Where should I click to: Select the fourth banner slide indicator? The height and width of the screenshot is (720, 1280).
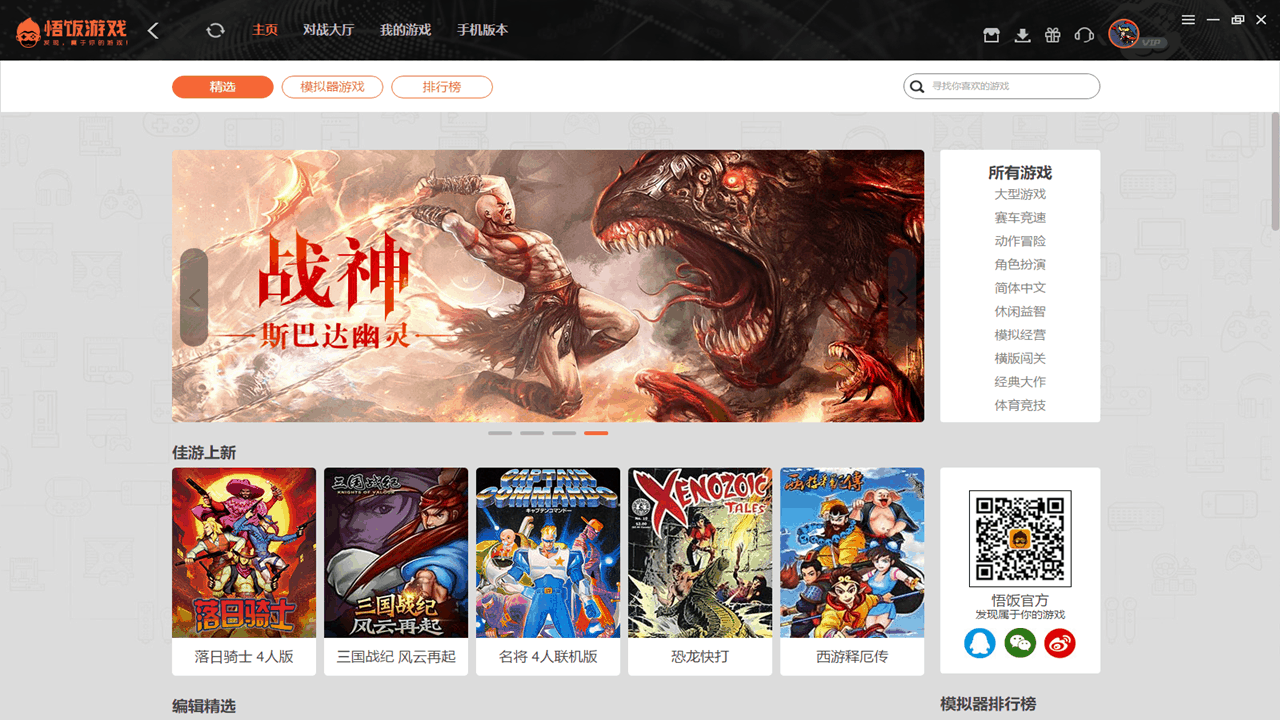click(596, 433)
